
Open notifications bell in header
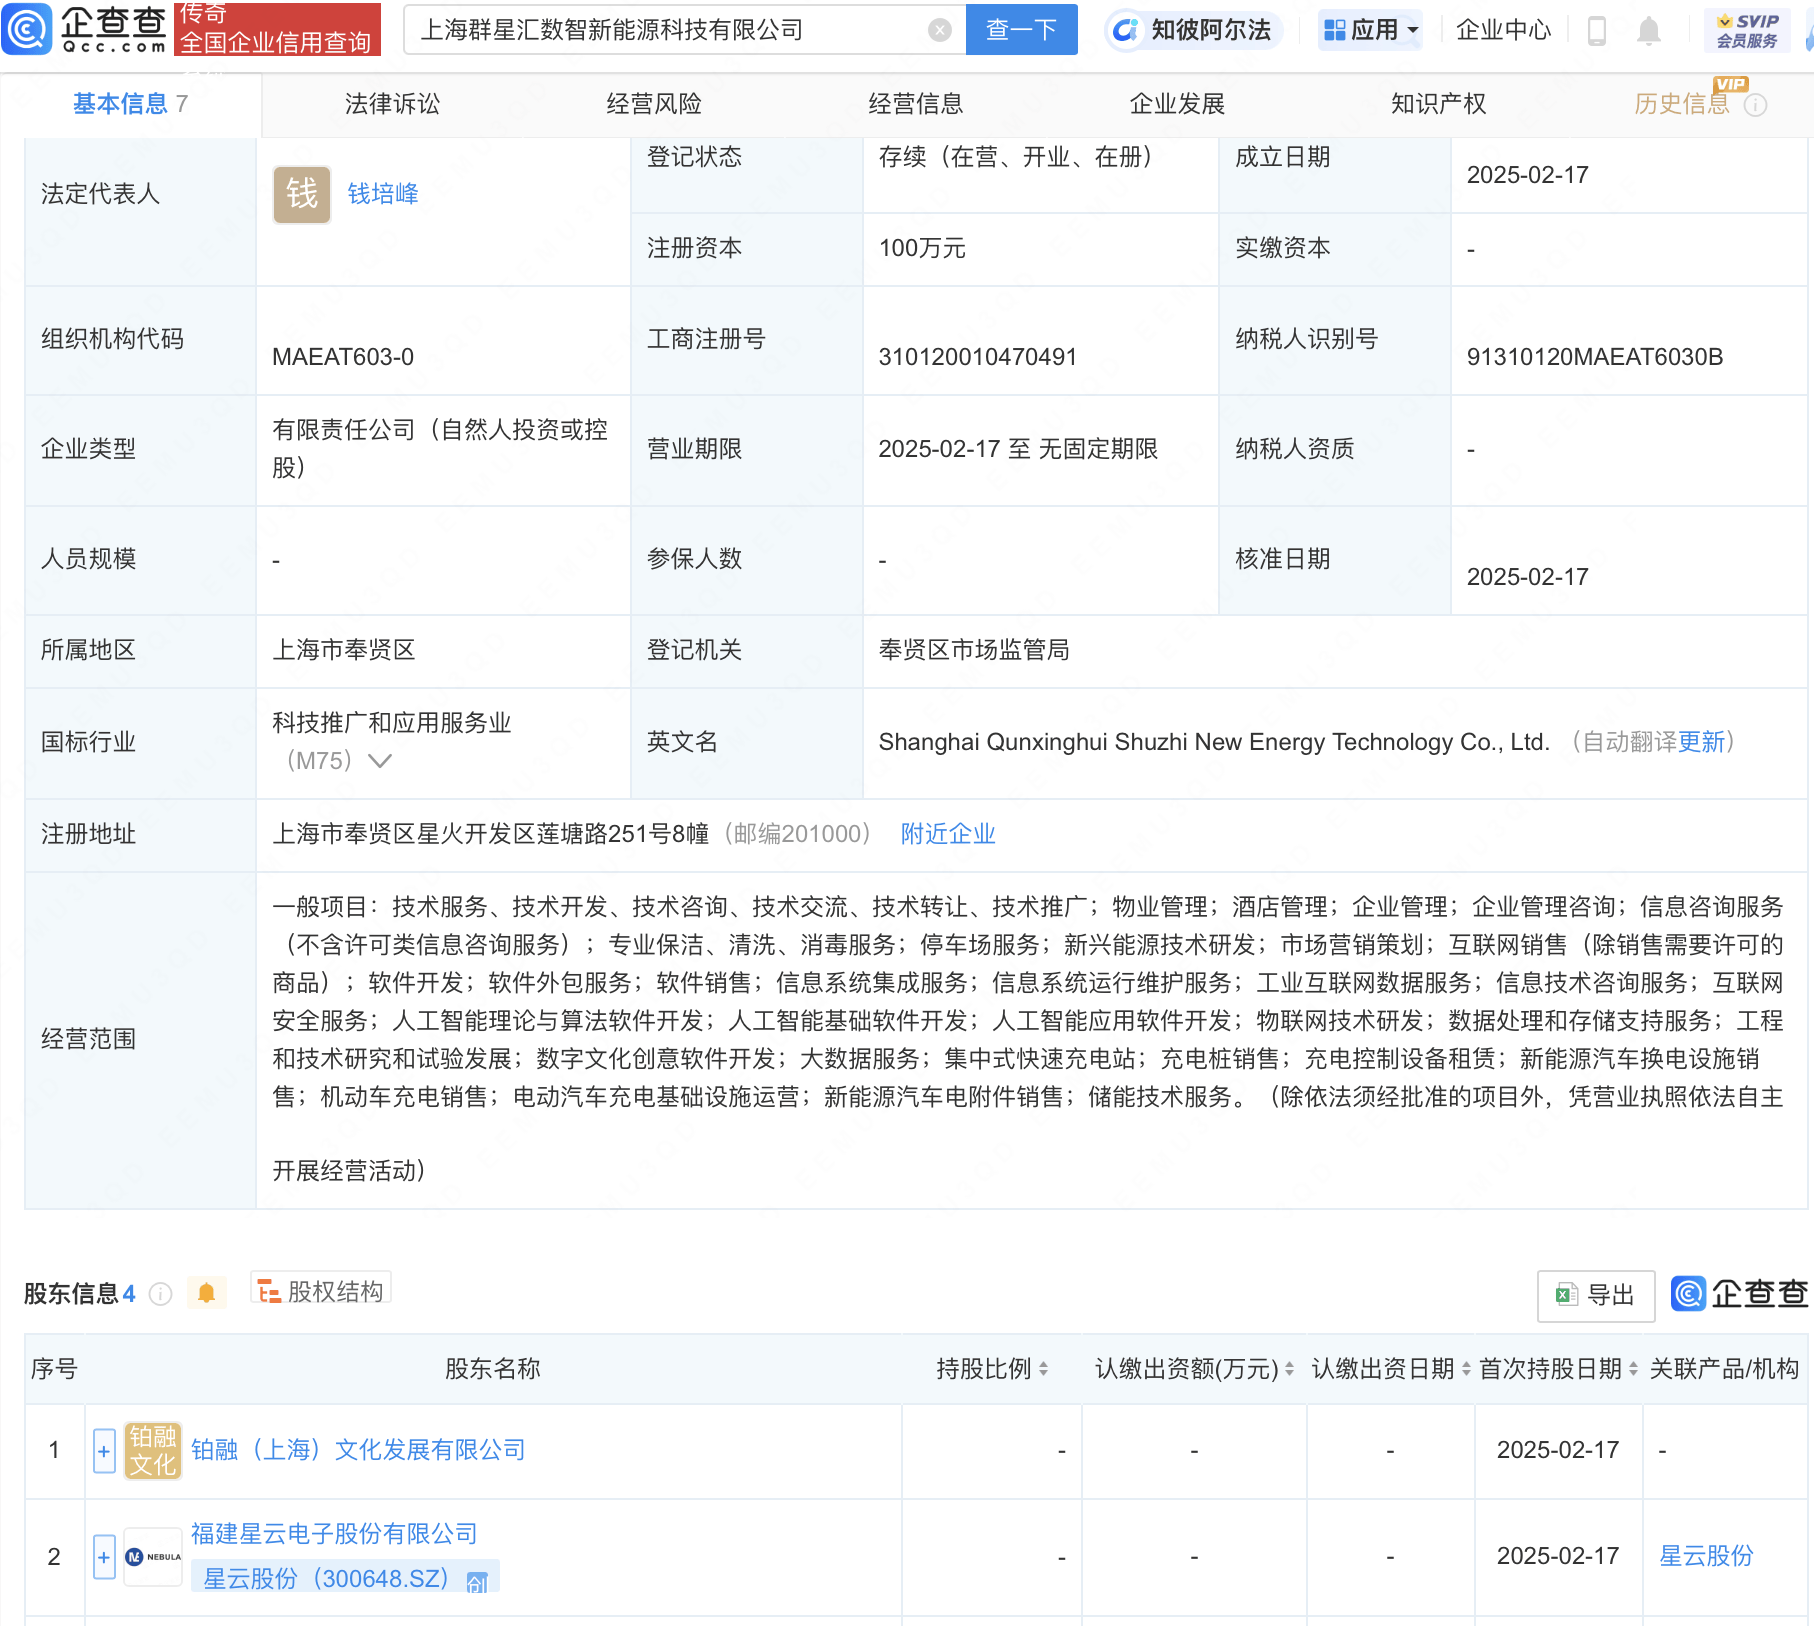[1649, 31]
